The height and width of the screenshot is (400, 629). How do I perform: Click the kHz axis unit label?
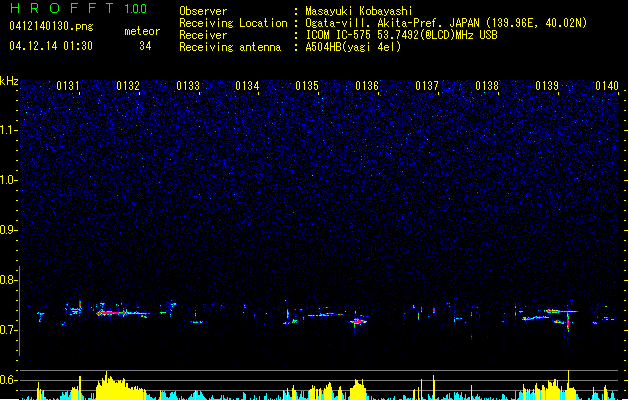click(9, 81)
